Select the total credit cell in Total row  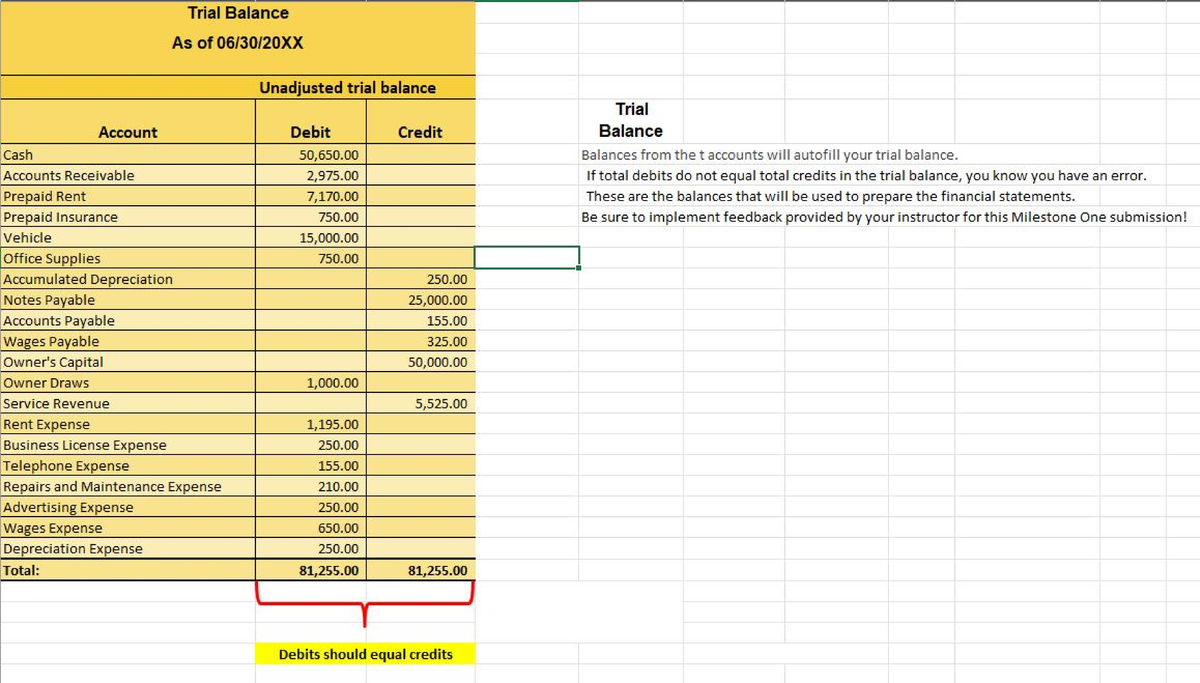coord(438,571)
